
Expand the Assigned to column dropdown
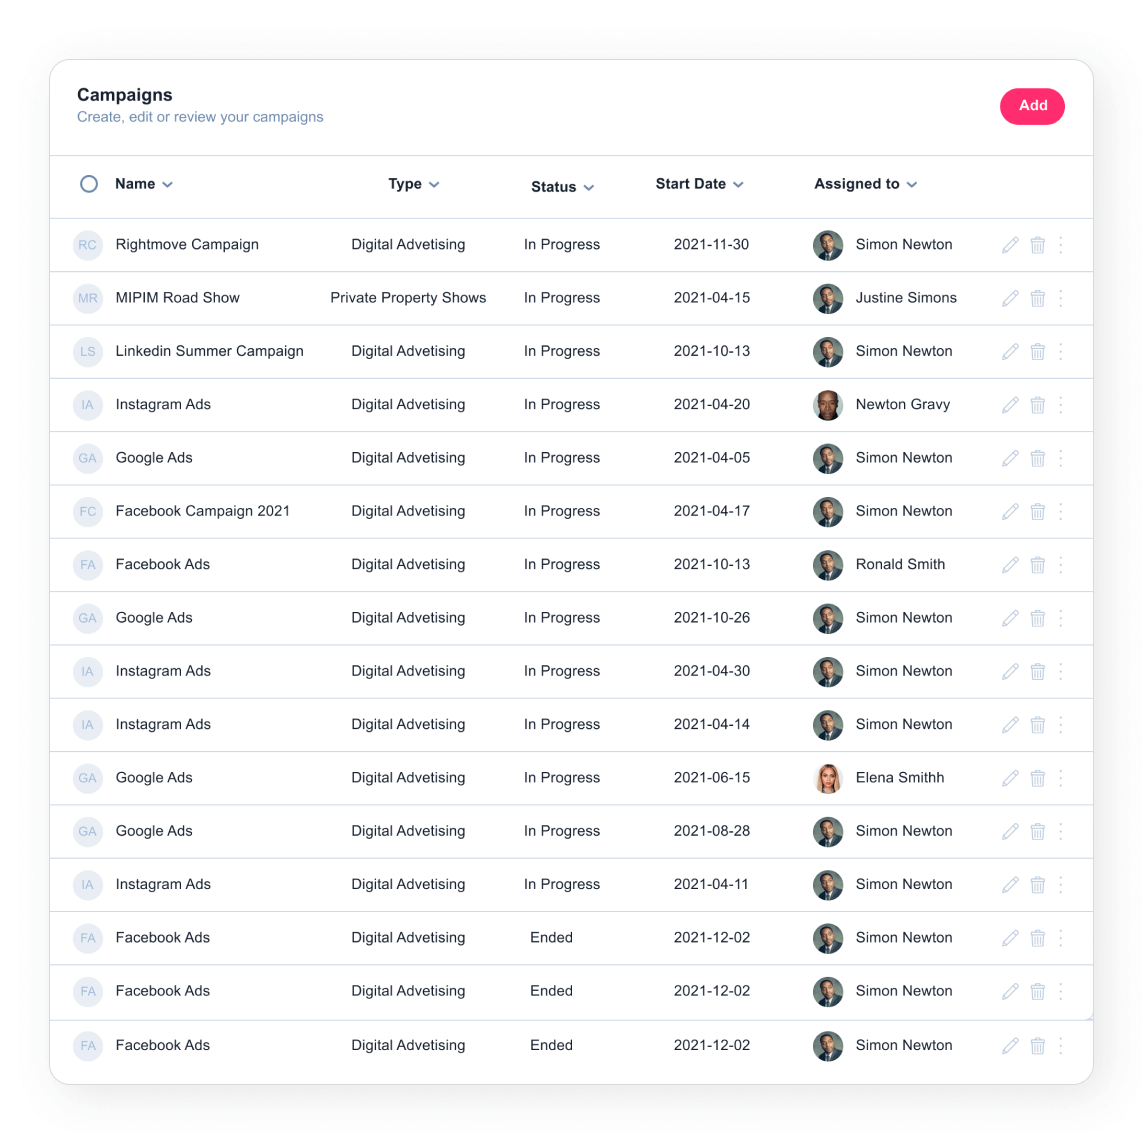[x=912, y=184]
